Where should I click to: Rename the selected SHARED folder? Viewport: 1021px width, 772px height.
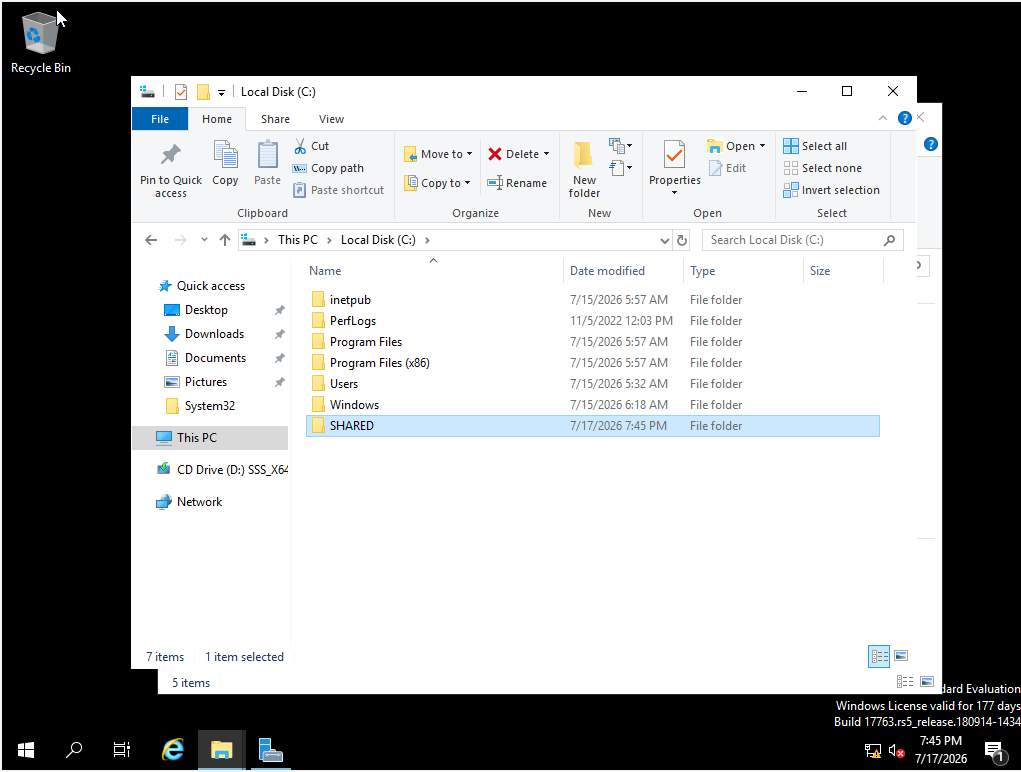coord(517,183)
